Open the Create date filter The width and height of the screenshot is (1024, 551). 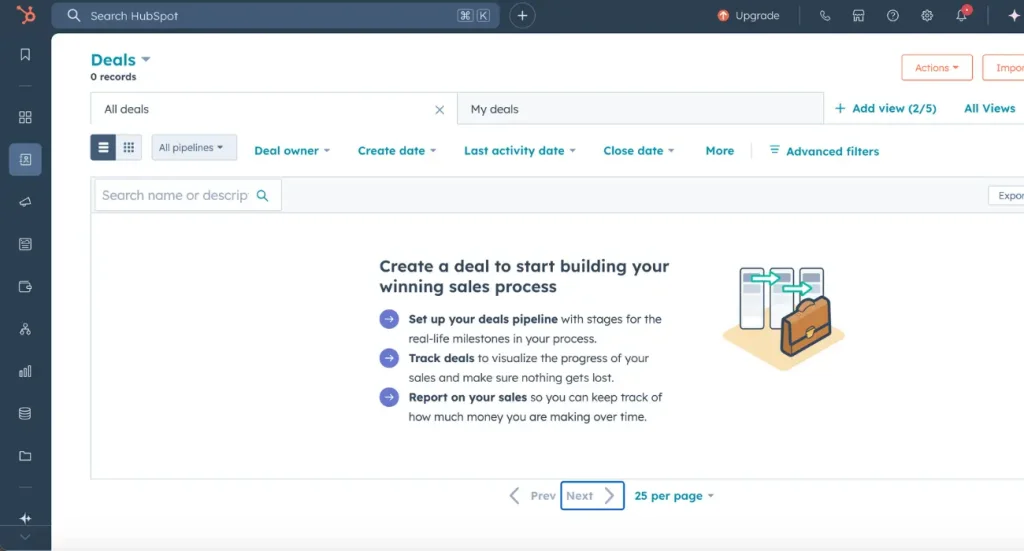396,151
